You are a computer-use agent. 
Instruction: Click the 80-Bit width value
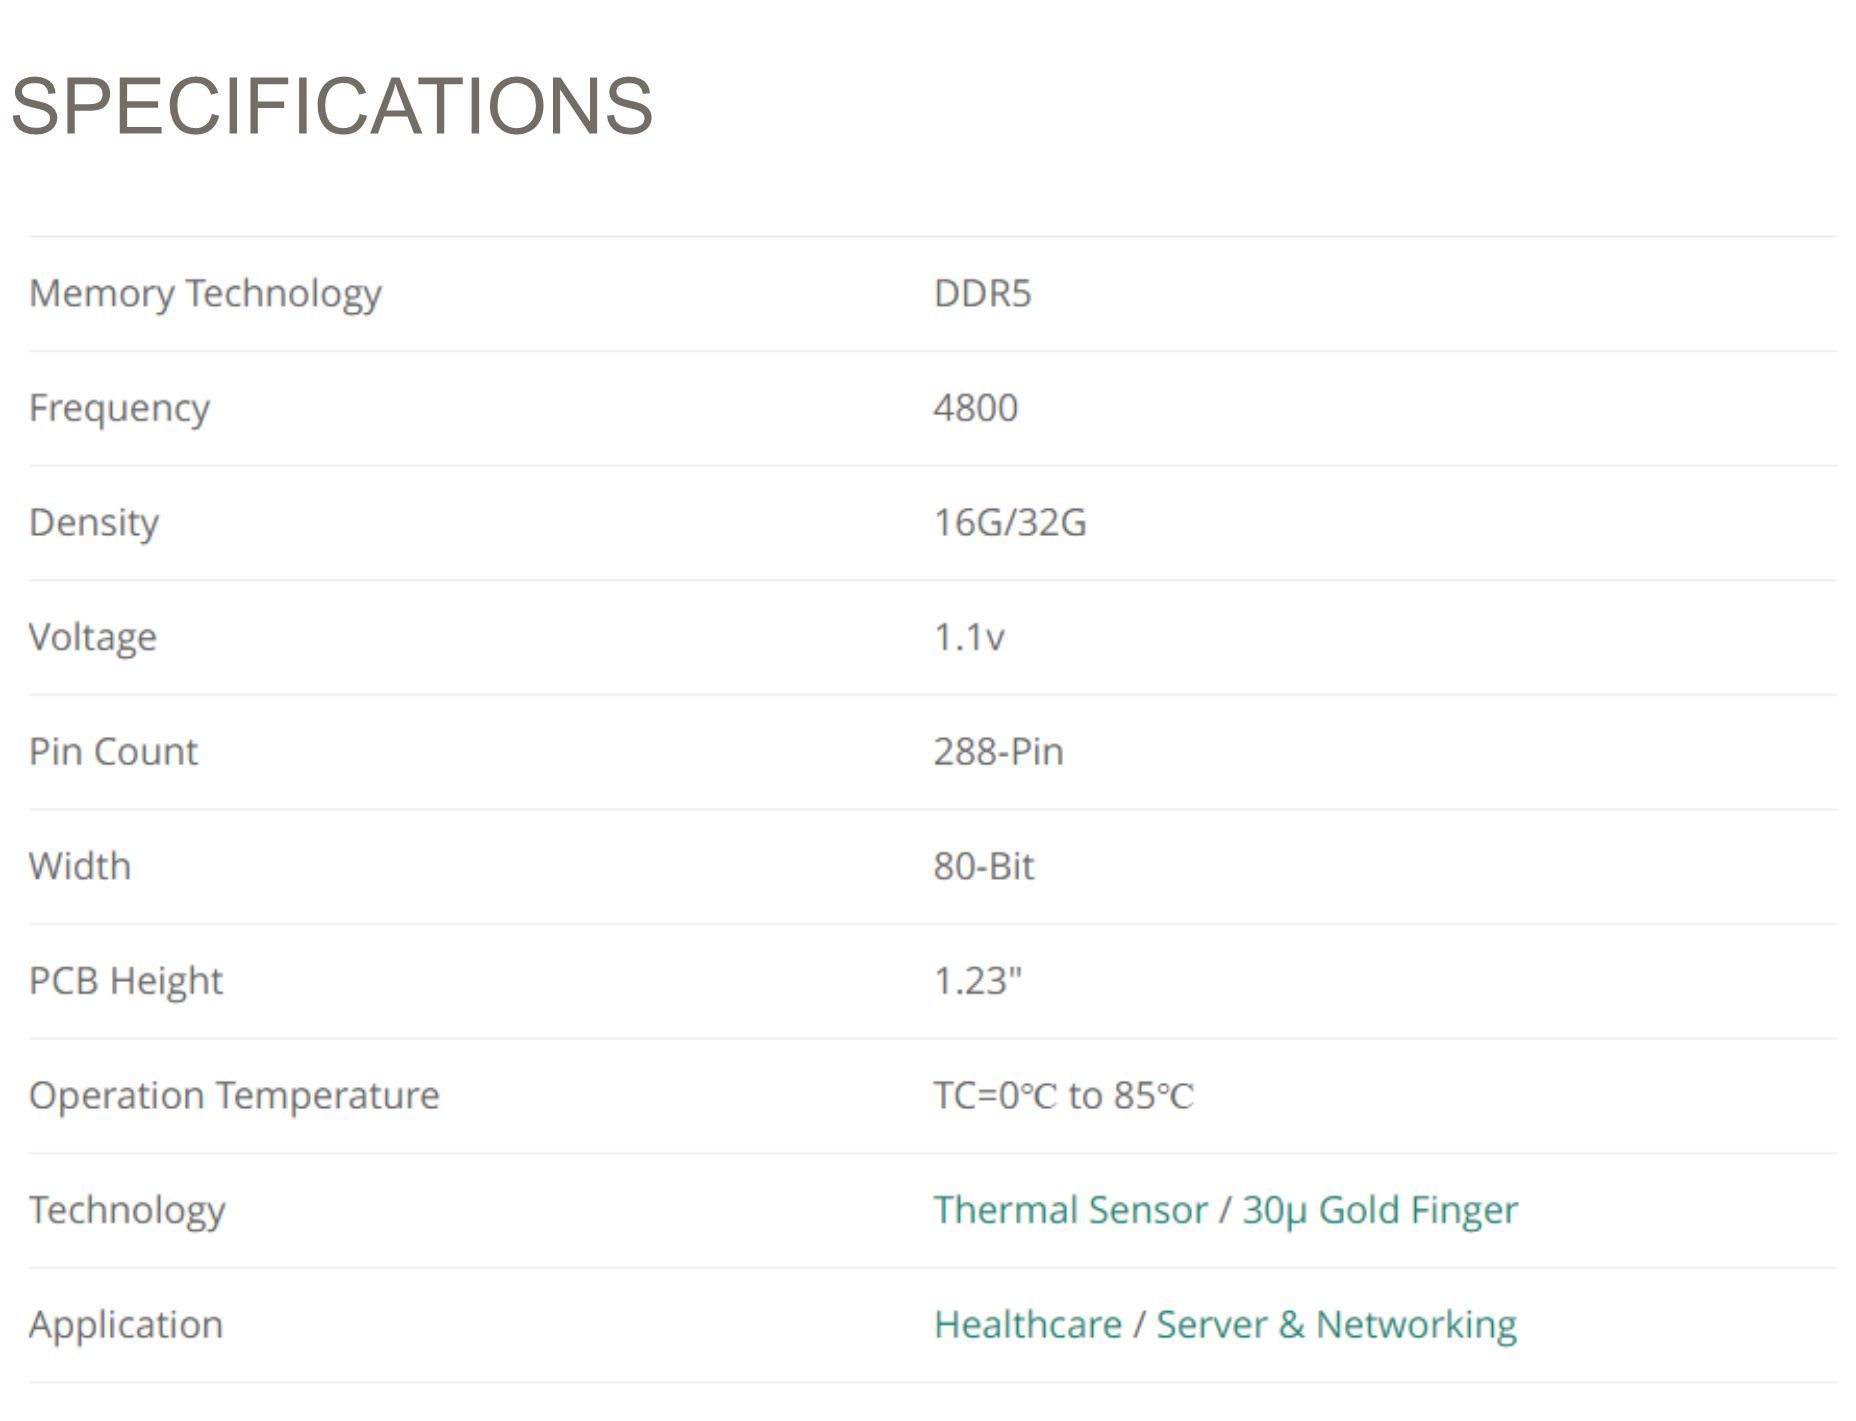(983, 866)
